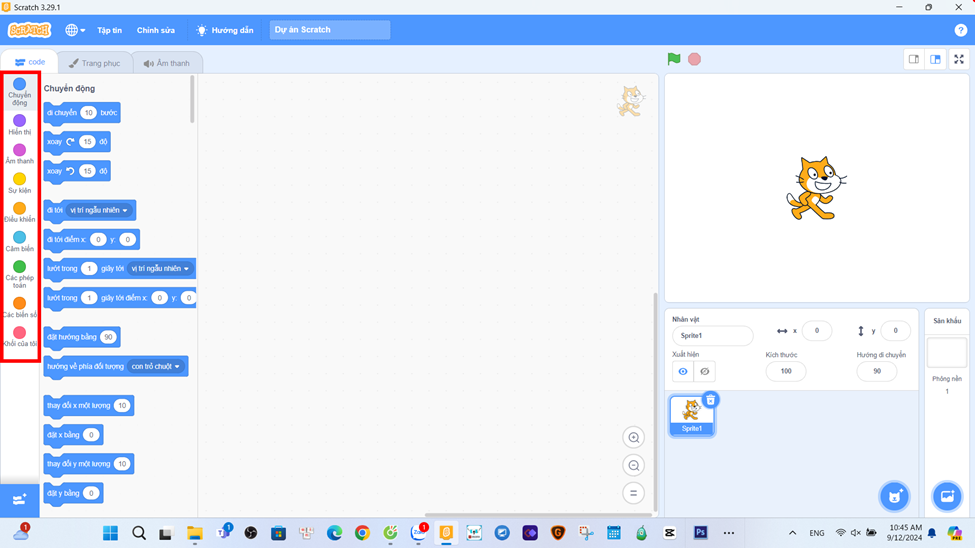Zoom out the code workspace
The image size is (975, 548).
pyautogui.click(x=634, y=465)
